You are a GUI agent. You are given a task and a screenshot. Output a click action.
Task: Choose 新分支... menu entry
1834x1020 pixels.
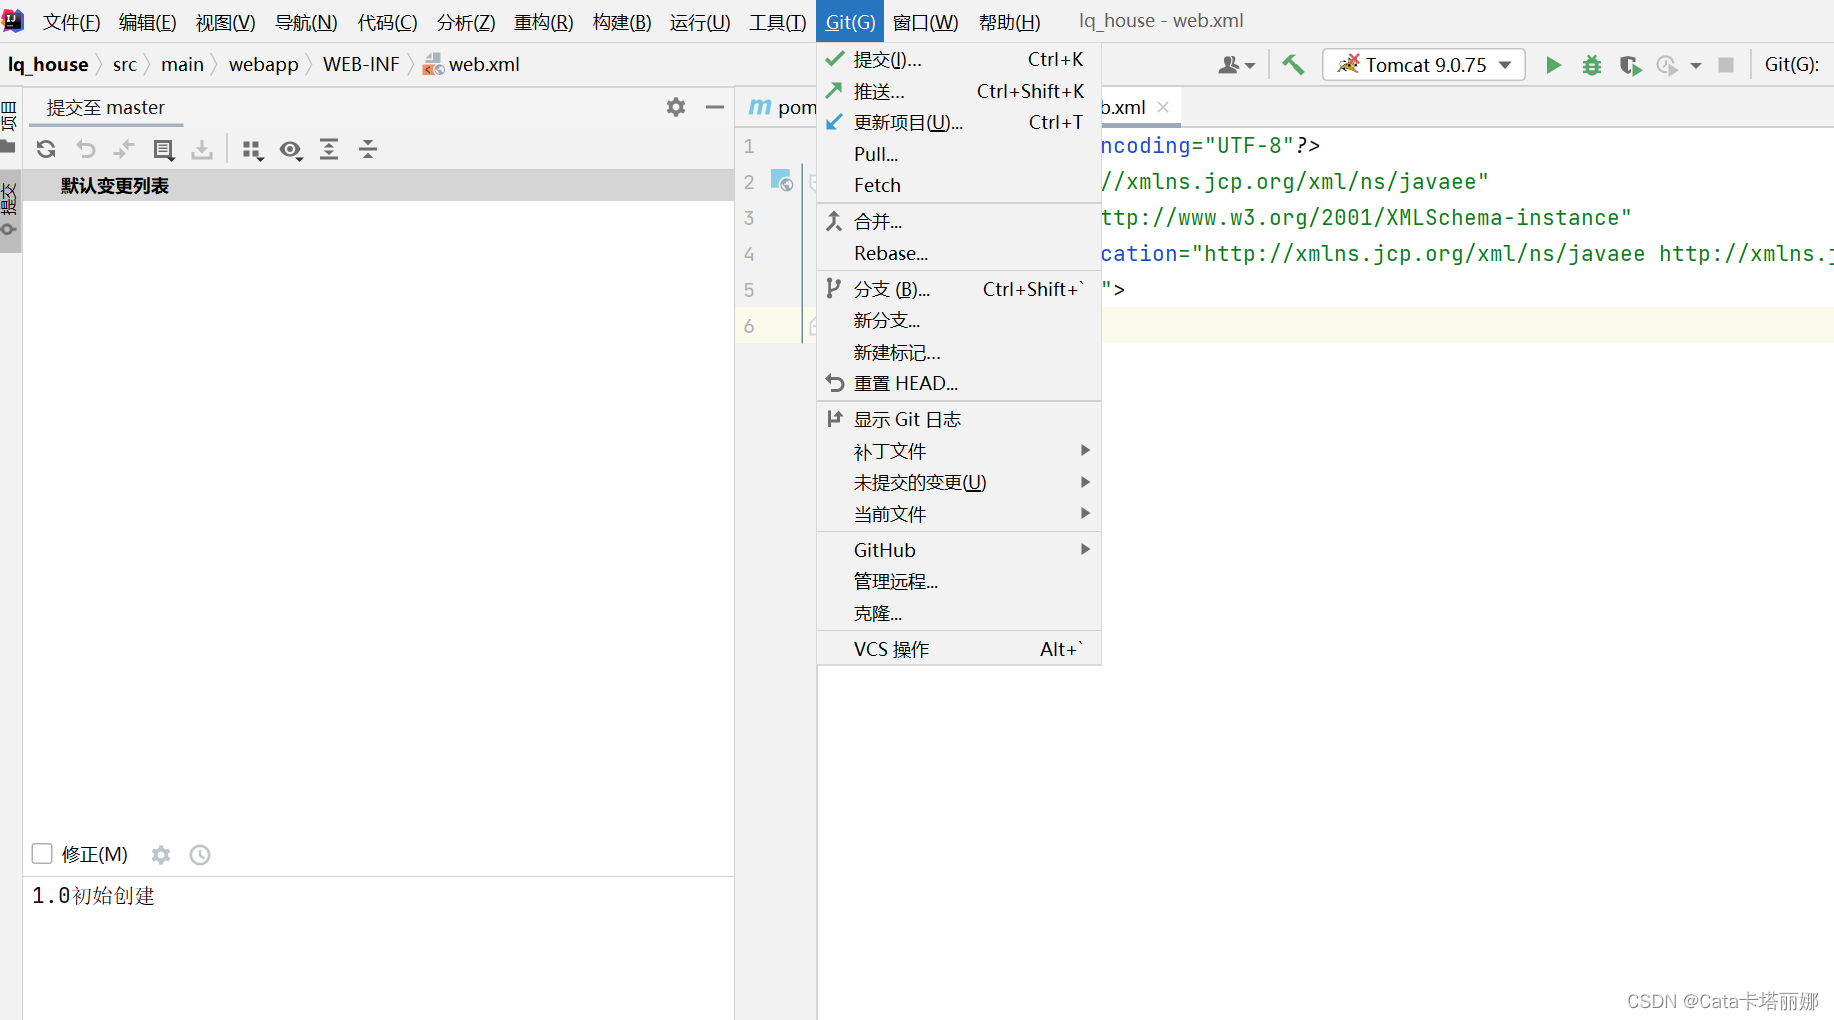pos(959,320)
